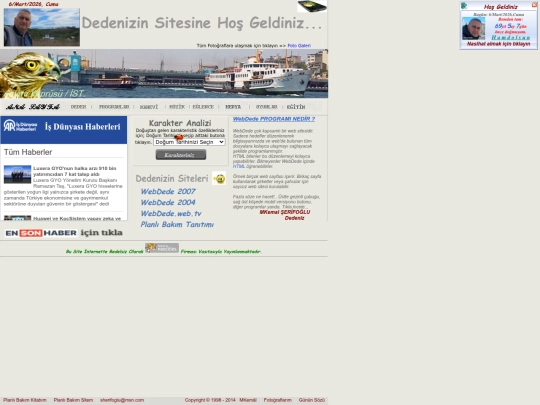Open the WebDede 2004 link
Screen dimensions: 540x405
pos(168,202)
